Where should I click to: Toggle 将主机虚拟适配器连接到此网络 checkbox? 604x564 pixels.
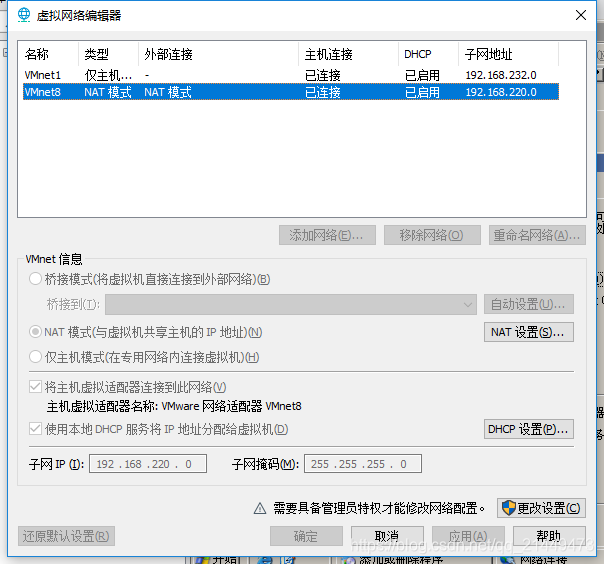(x=35, y=387)
